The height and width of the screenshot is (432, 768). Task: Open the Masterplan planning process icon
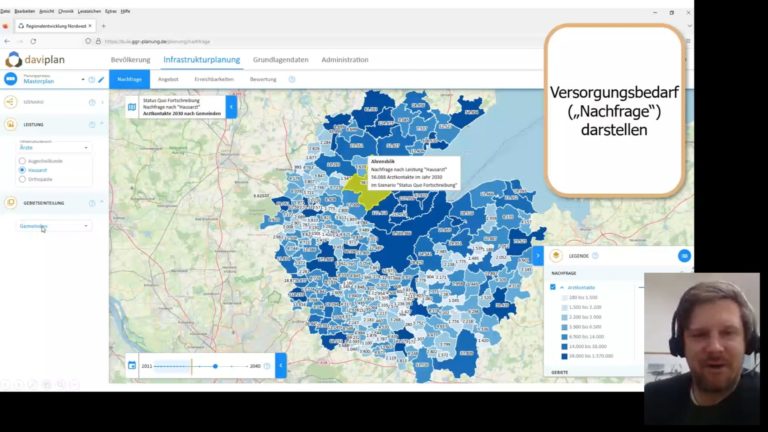coord(10,79)
